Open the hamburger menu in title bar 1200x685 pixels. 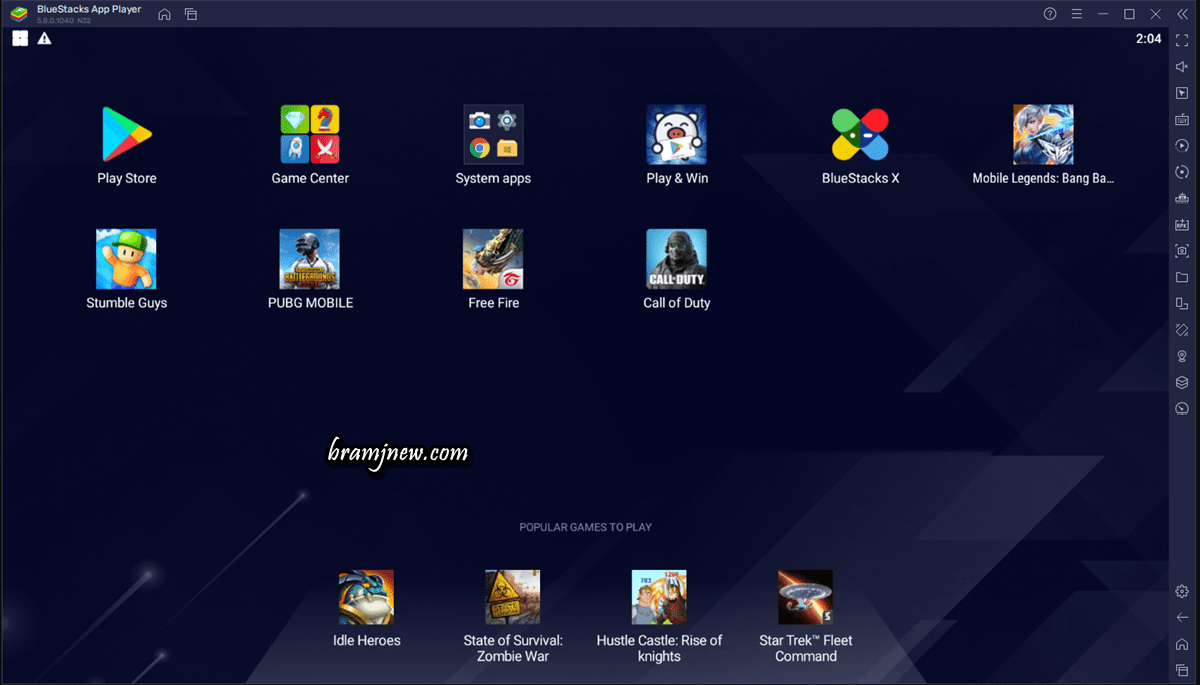click(1077, 14)
